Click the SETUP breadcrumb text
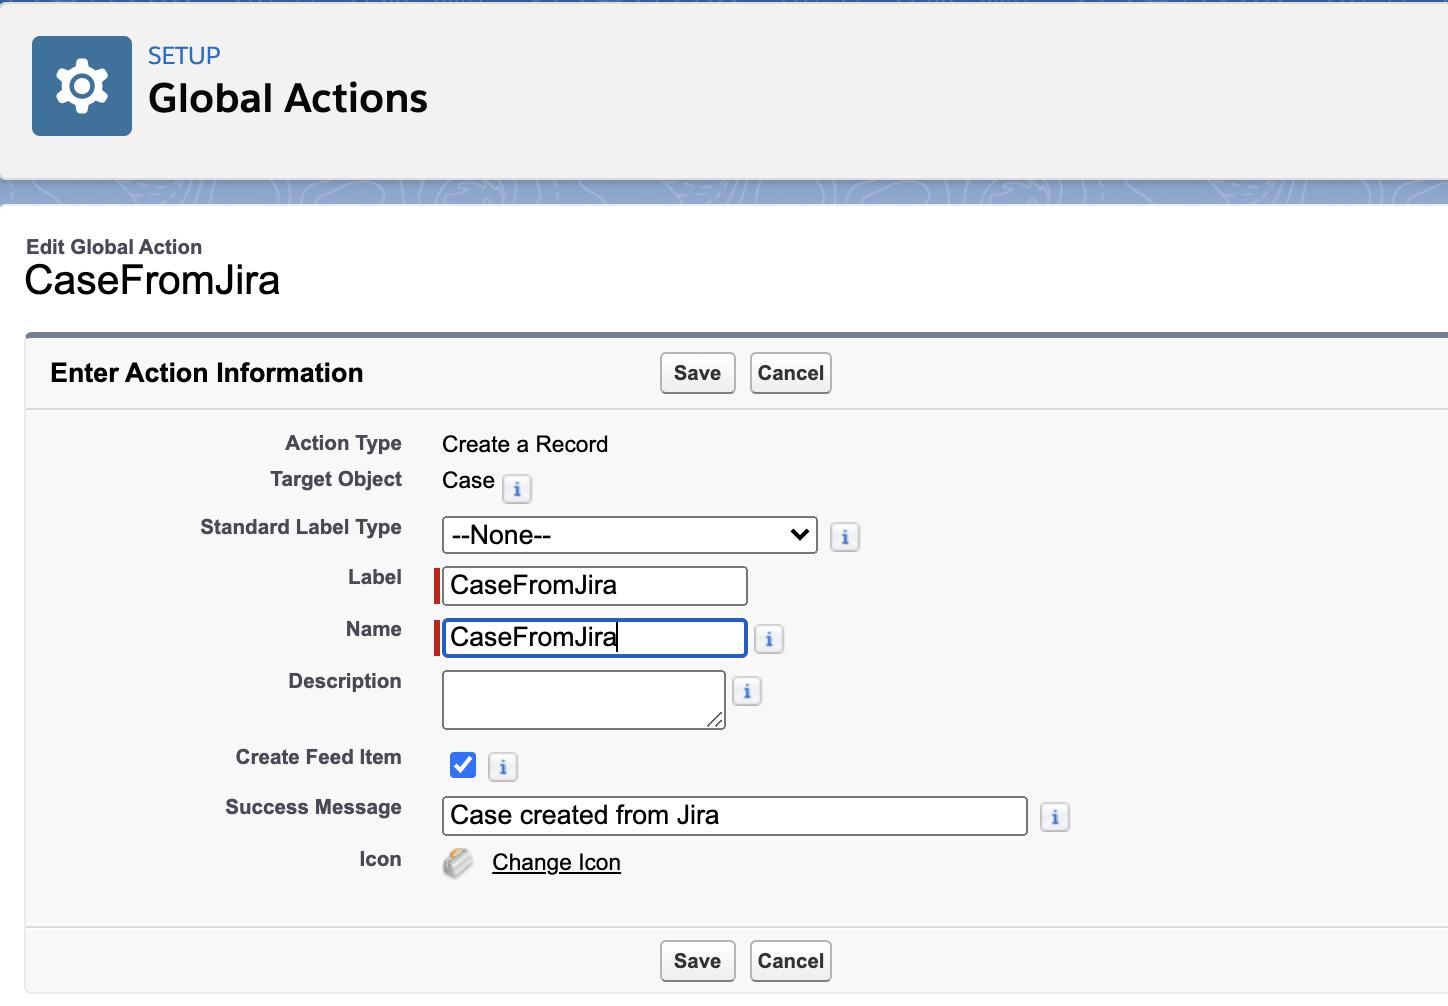 click(x=184, y=56)
